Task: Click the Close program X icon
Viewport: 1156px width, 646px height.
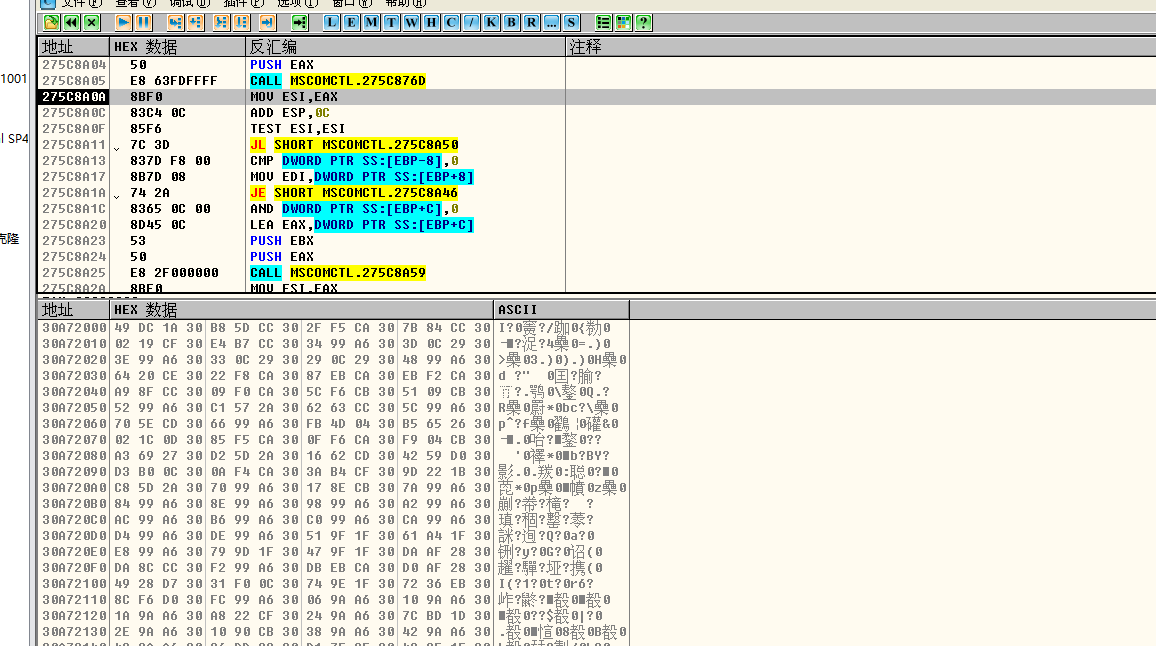Action: point(92,22)
